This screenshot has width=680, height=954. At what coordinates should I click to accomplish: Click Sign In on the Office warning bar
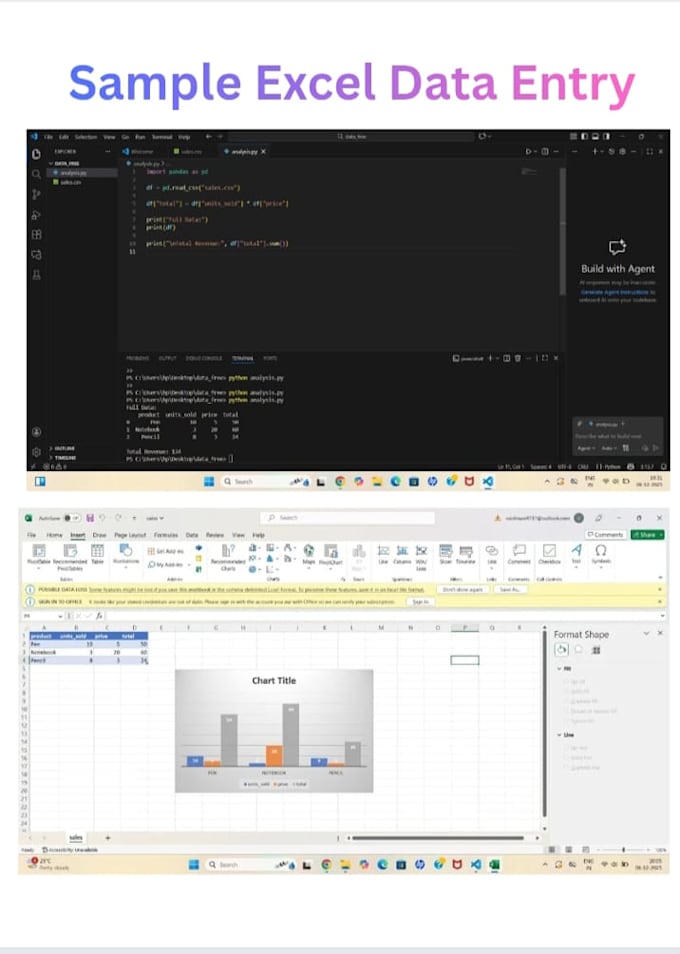click(420, 602)
